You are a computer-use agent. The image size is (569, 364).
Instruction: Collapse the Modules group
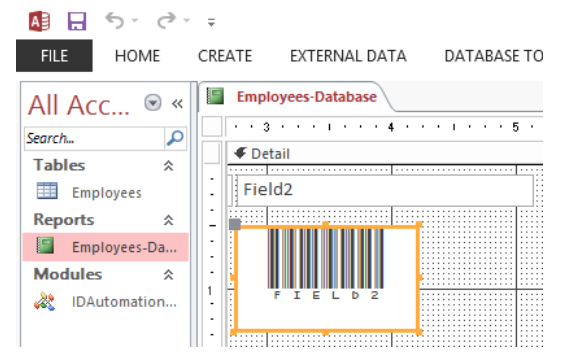[168, 275]
